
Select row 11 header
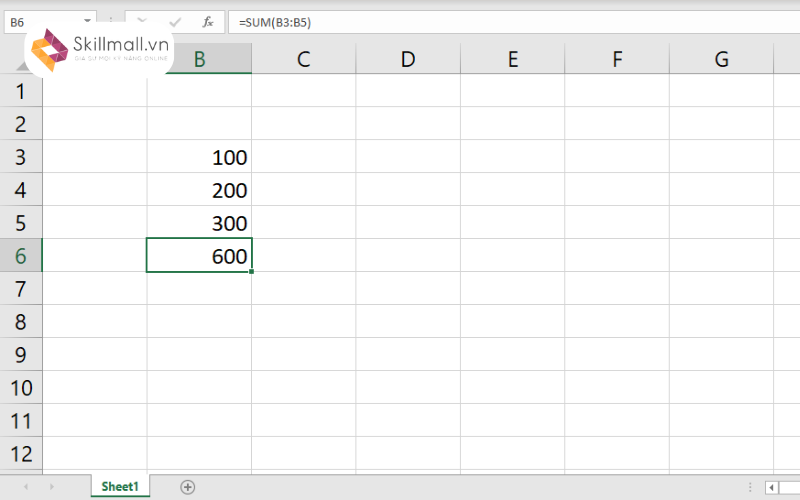21,420
